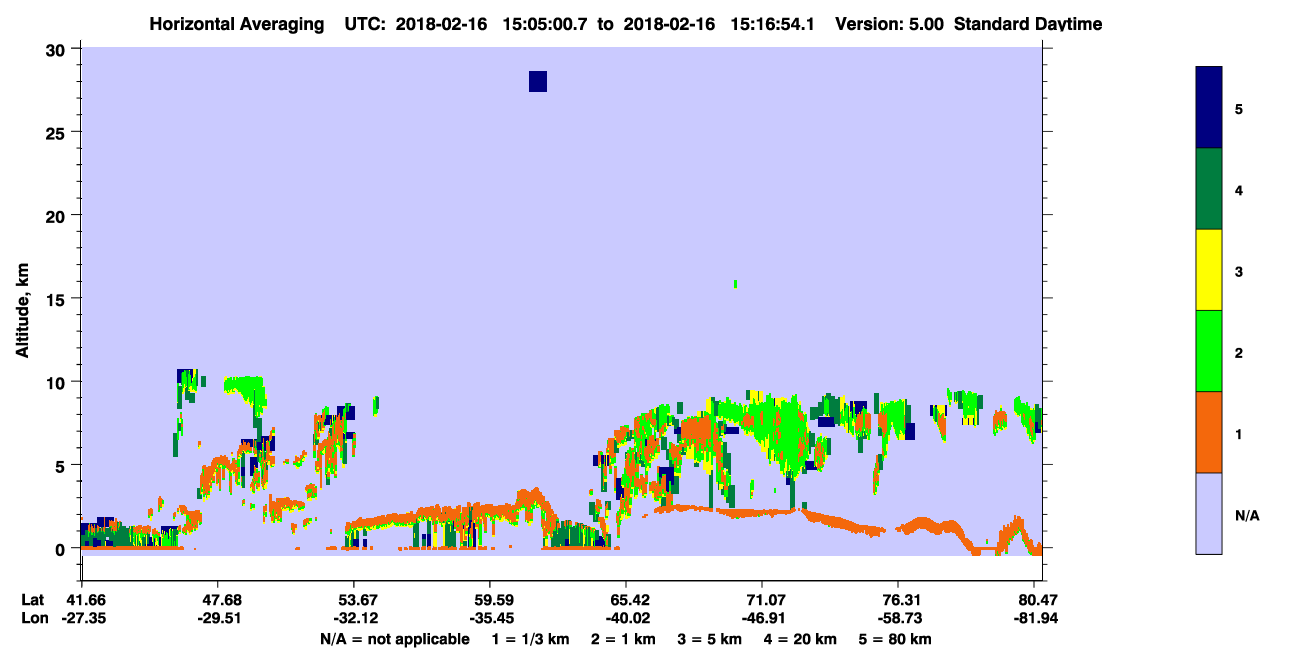This screenshot has height=667, width=1300.
Task: Click the colorbar label 4
Action: point(1239,190)
